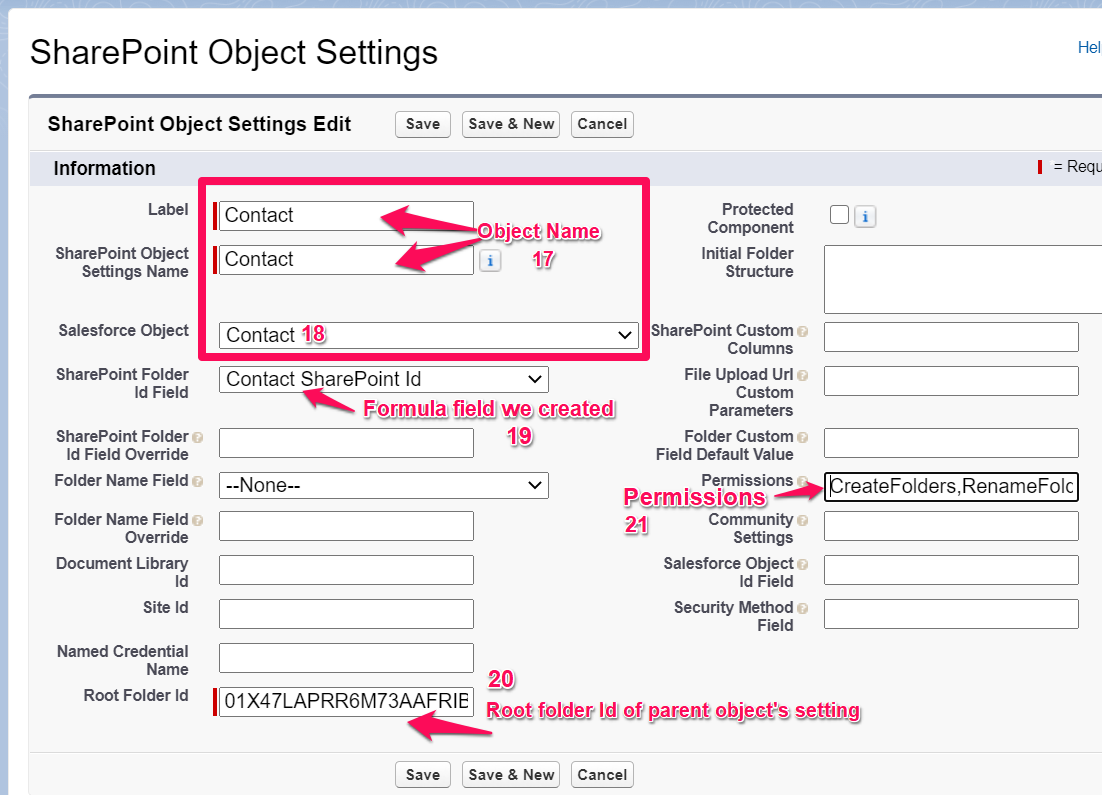1102x795 pixels.
Task: Click the Document Library Id field
Action: (346, 570)
